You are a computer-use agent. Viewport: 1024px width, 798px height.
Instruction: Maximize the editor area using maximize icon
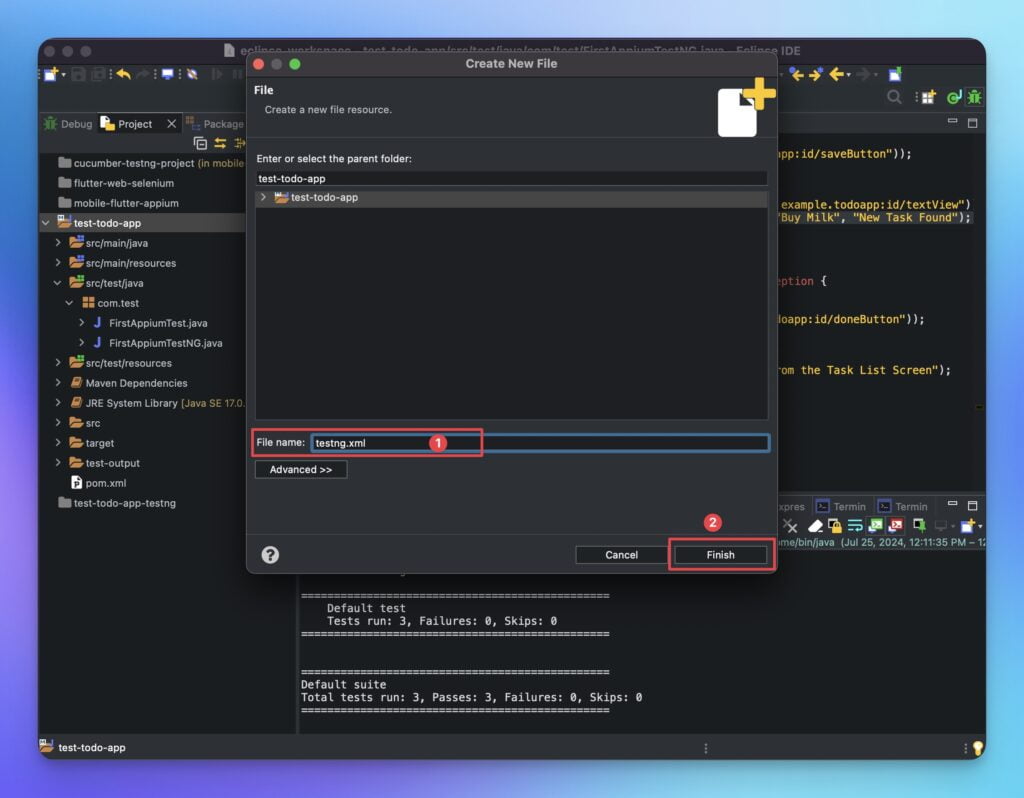972,123
